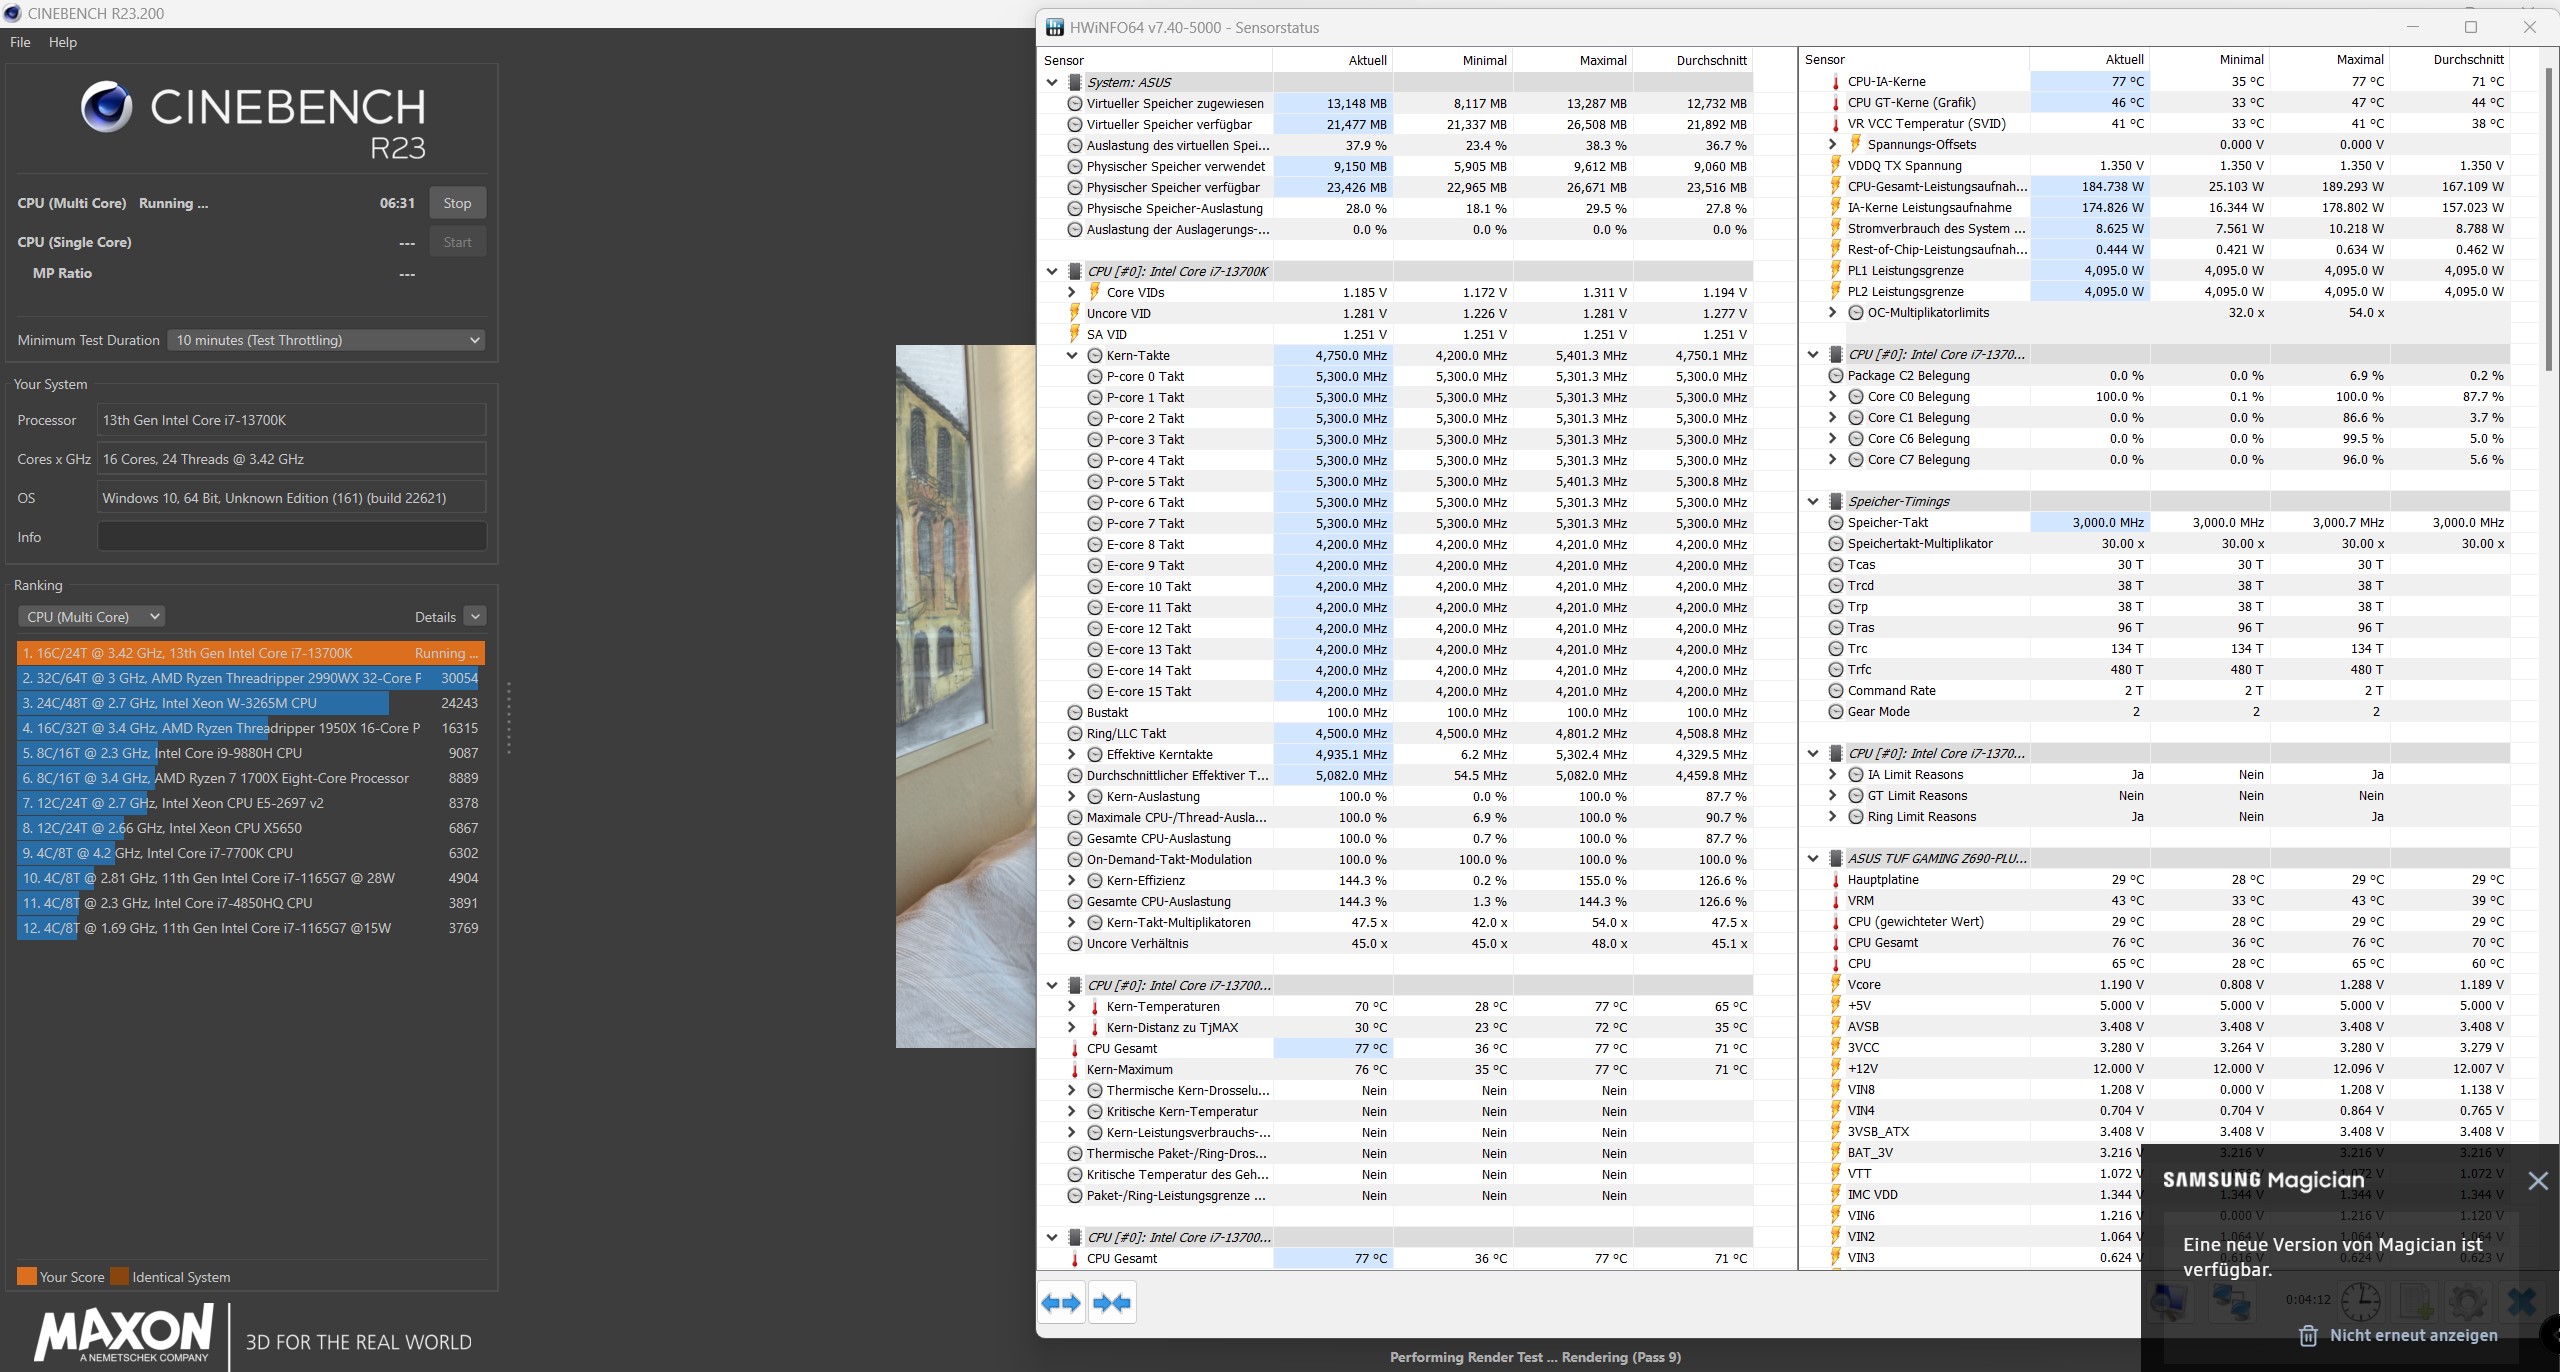2560x1372 pixels.
Task: Click the Core VIDs lightning bolt icon
Action: click(1094, 292)
